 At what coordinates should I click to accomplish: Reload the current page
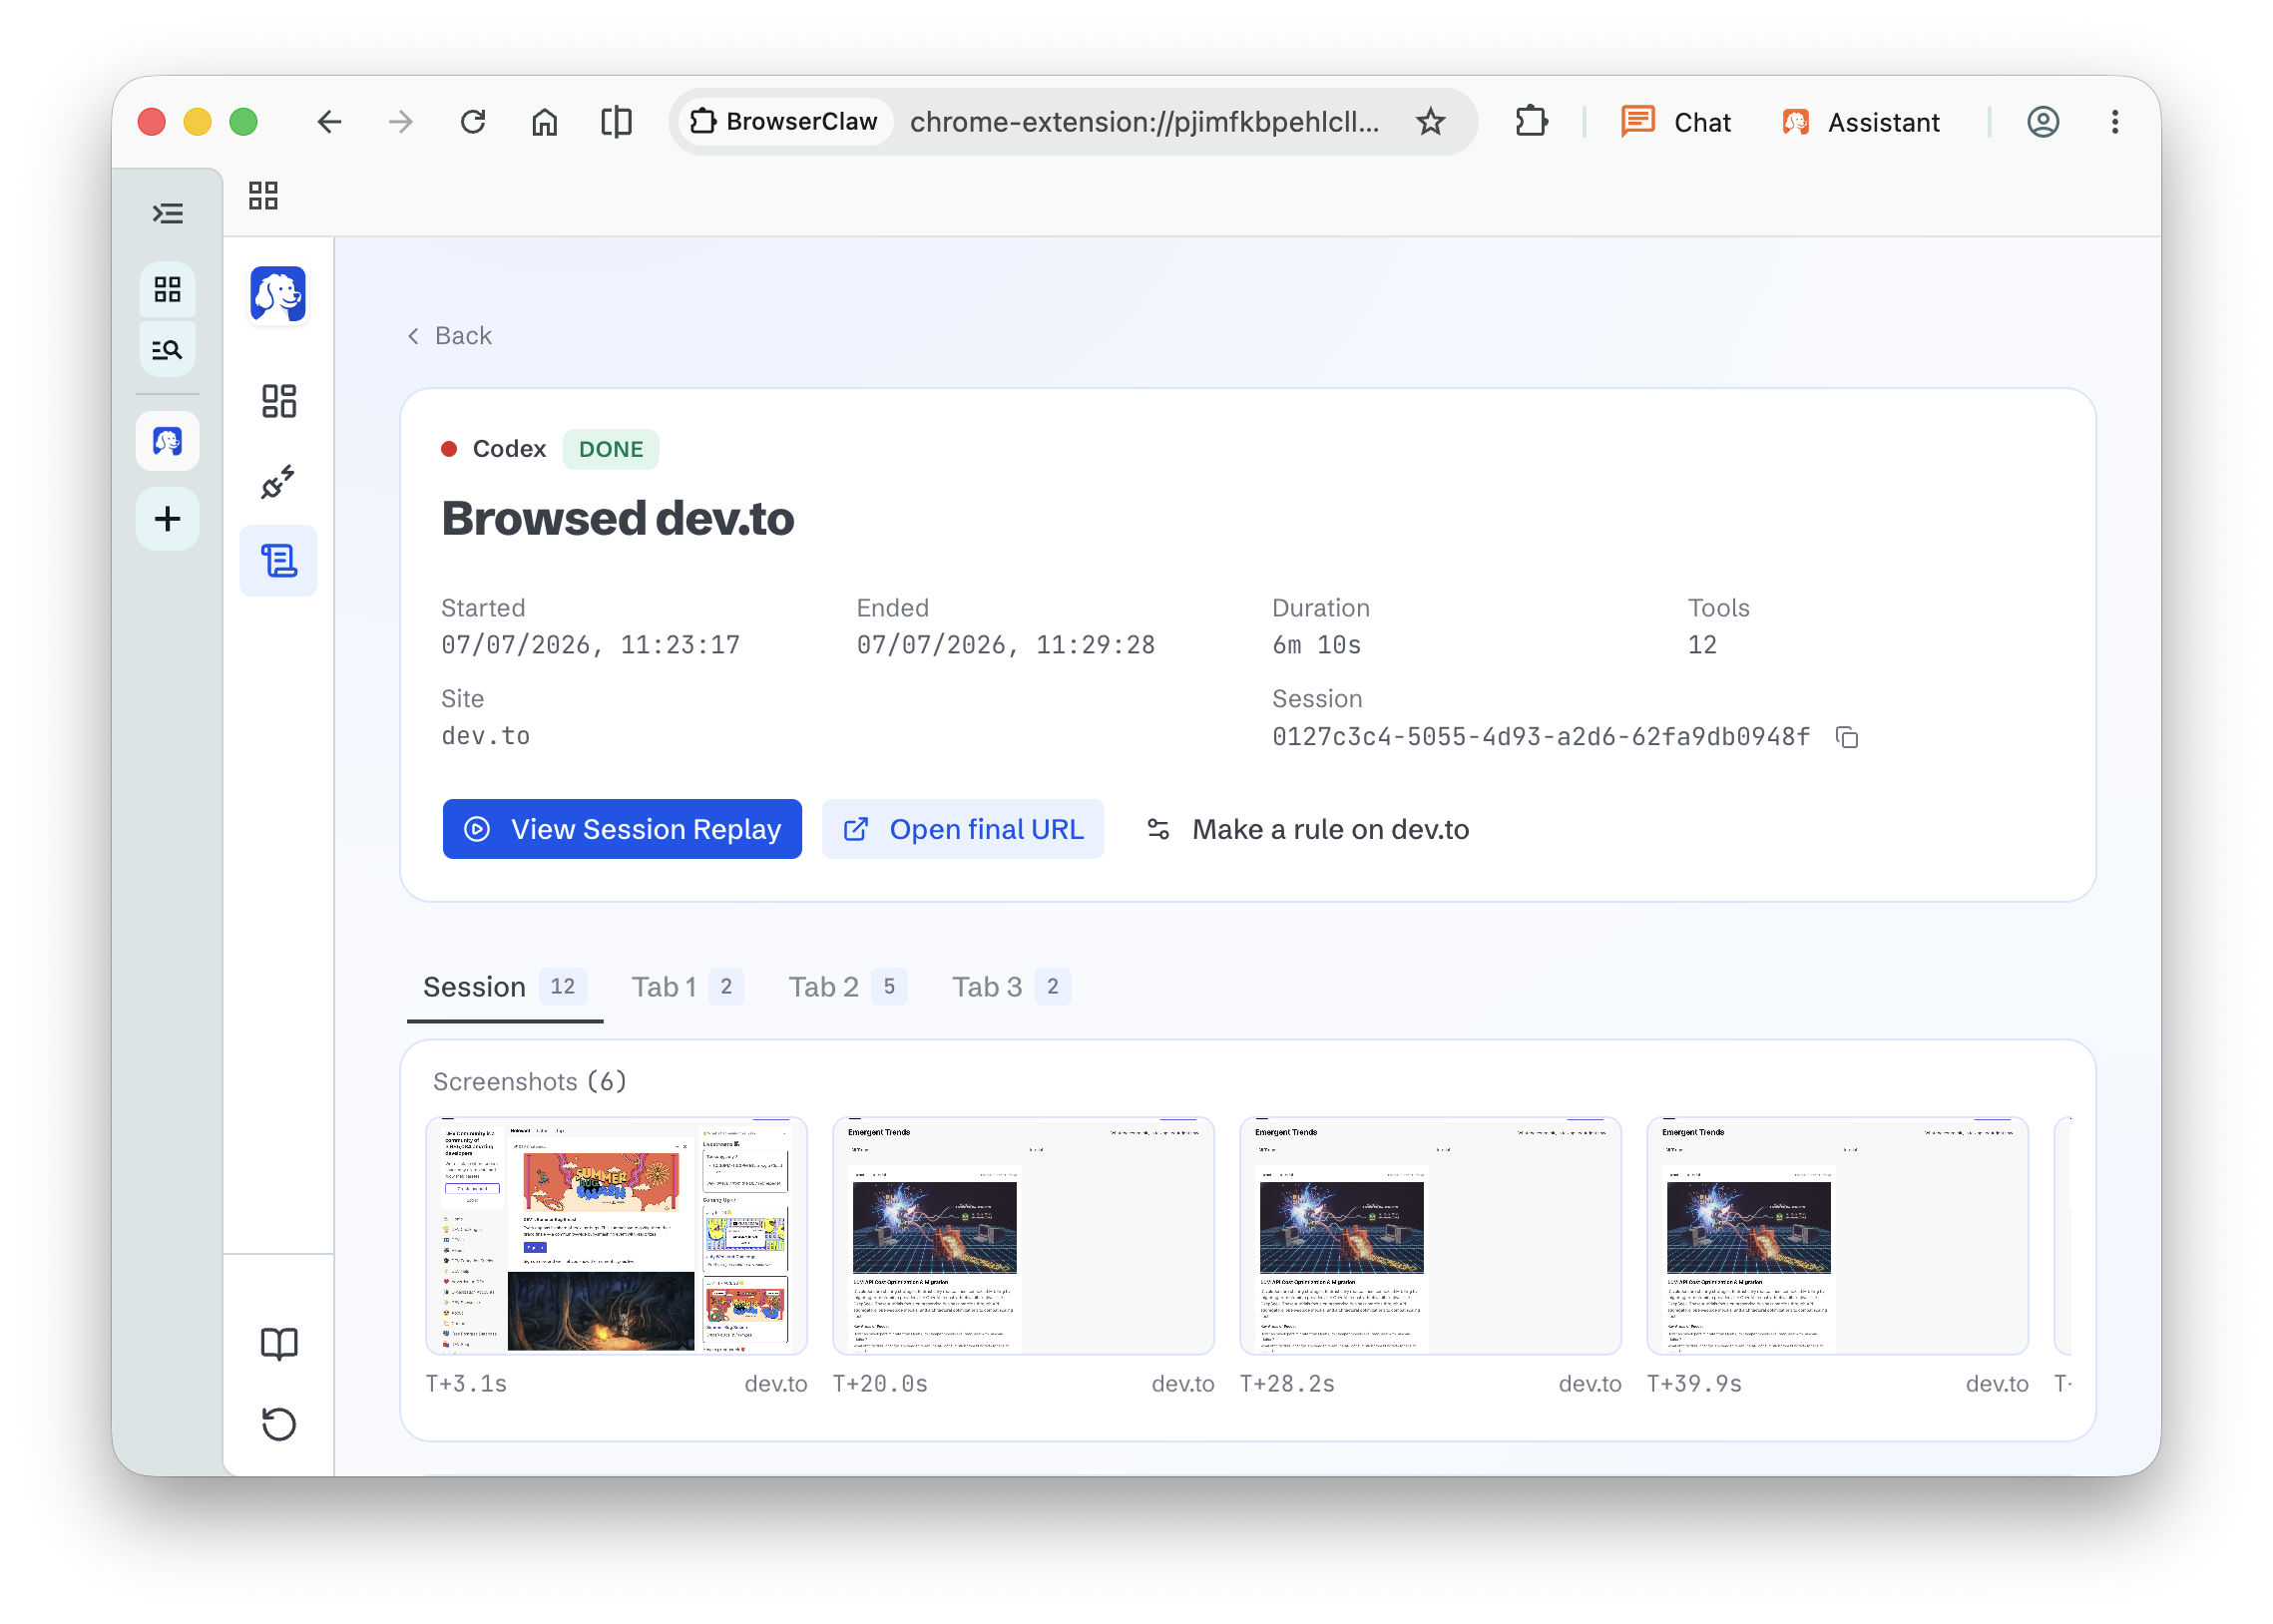[x=473, y=122]
